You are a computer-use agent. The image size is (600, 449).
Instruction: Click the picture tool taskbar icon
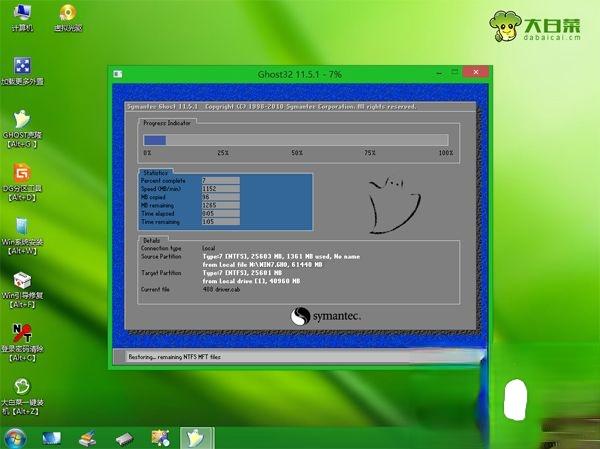(160, 439)
